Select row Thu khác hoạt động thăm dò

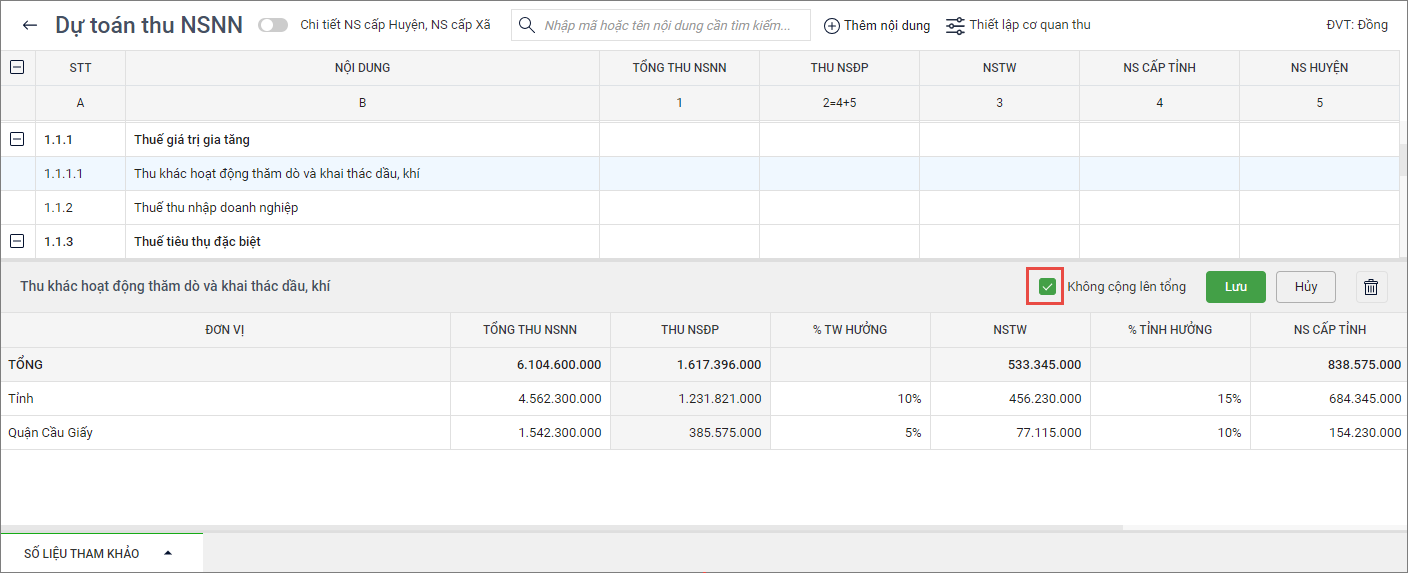[x=277, y=174]
